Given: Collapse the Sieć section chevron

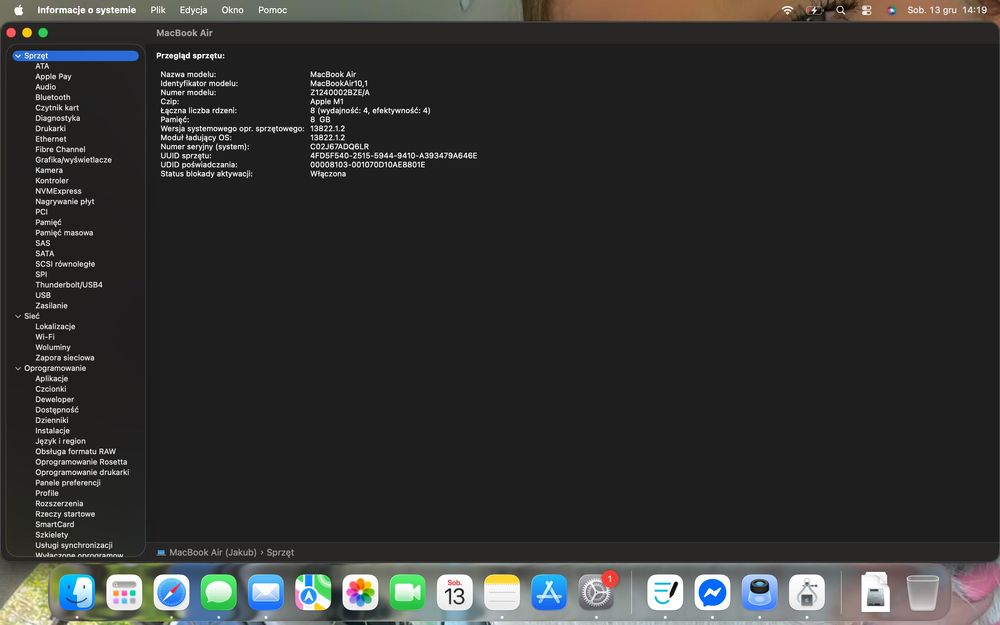Looking at the screenshot, I should click(18, 316).
